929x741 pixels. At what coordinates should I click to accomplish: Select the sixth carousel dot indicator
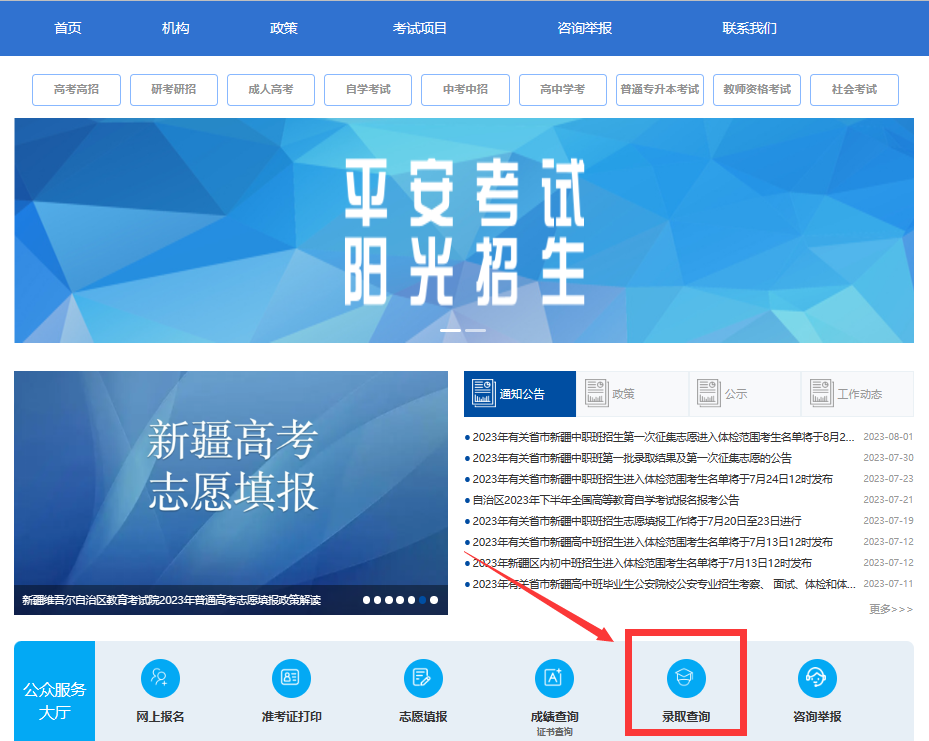coord(422,600)
